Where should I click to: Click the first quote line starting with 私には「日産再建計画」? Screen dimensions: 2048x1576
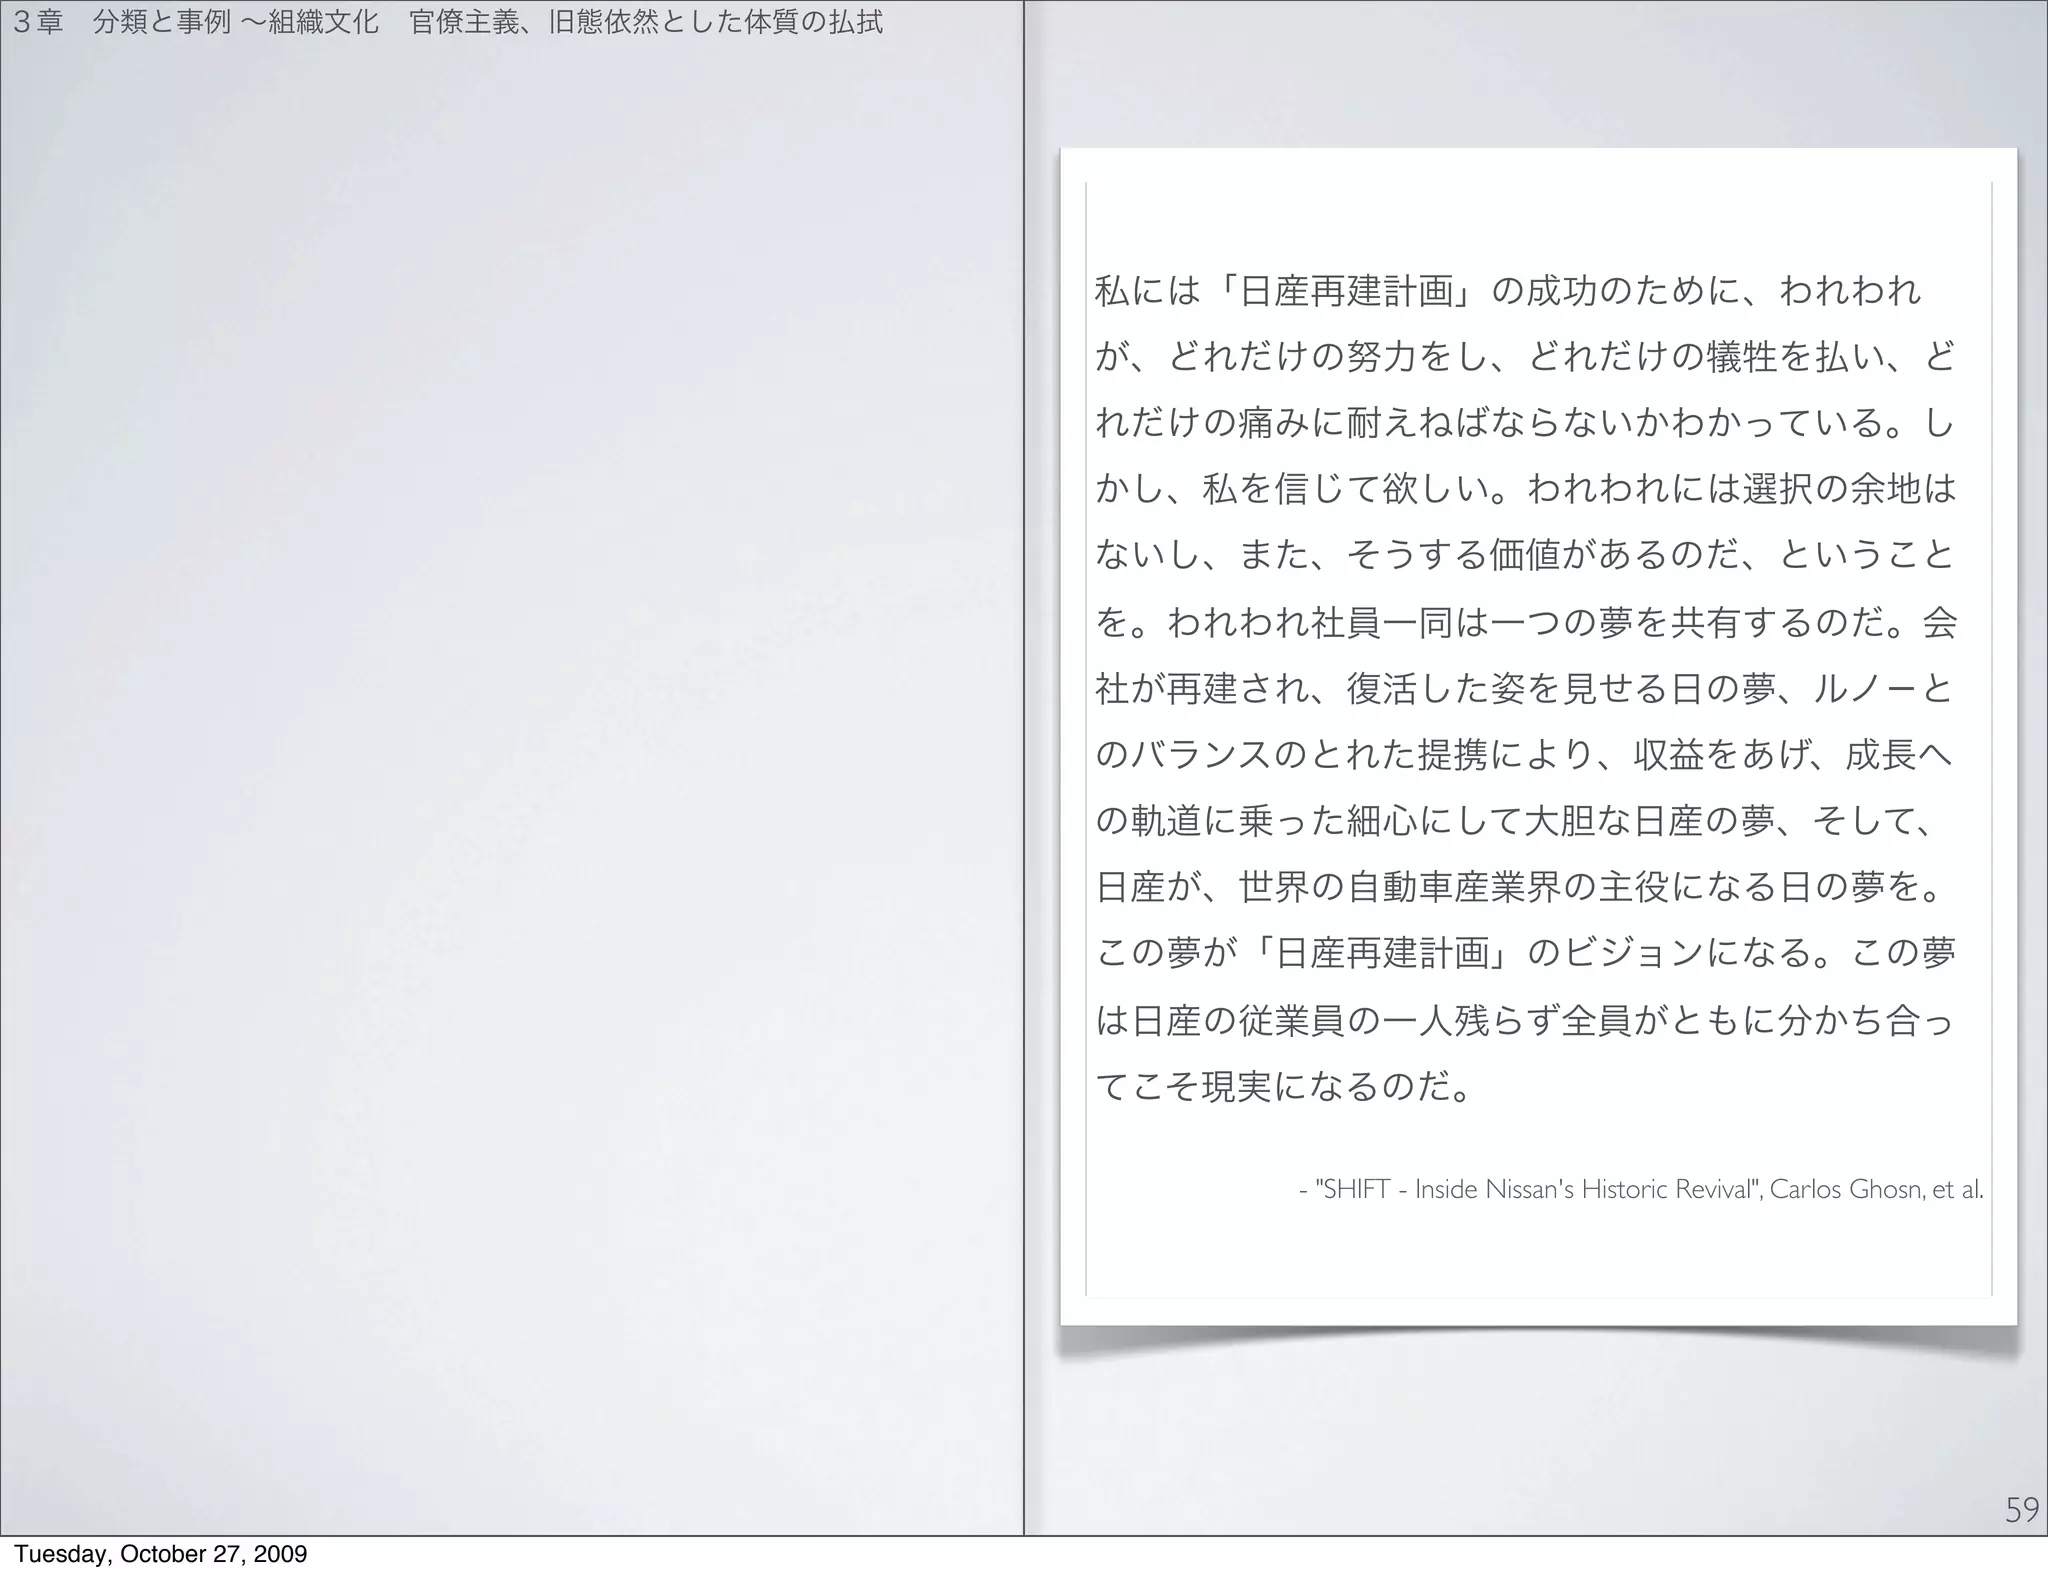point(1508,291)
